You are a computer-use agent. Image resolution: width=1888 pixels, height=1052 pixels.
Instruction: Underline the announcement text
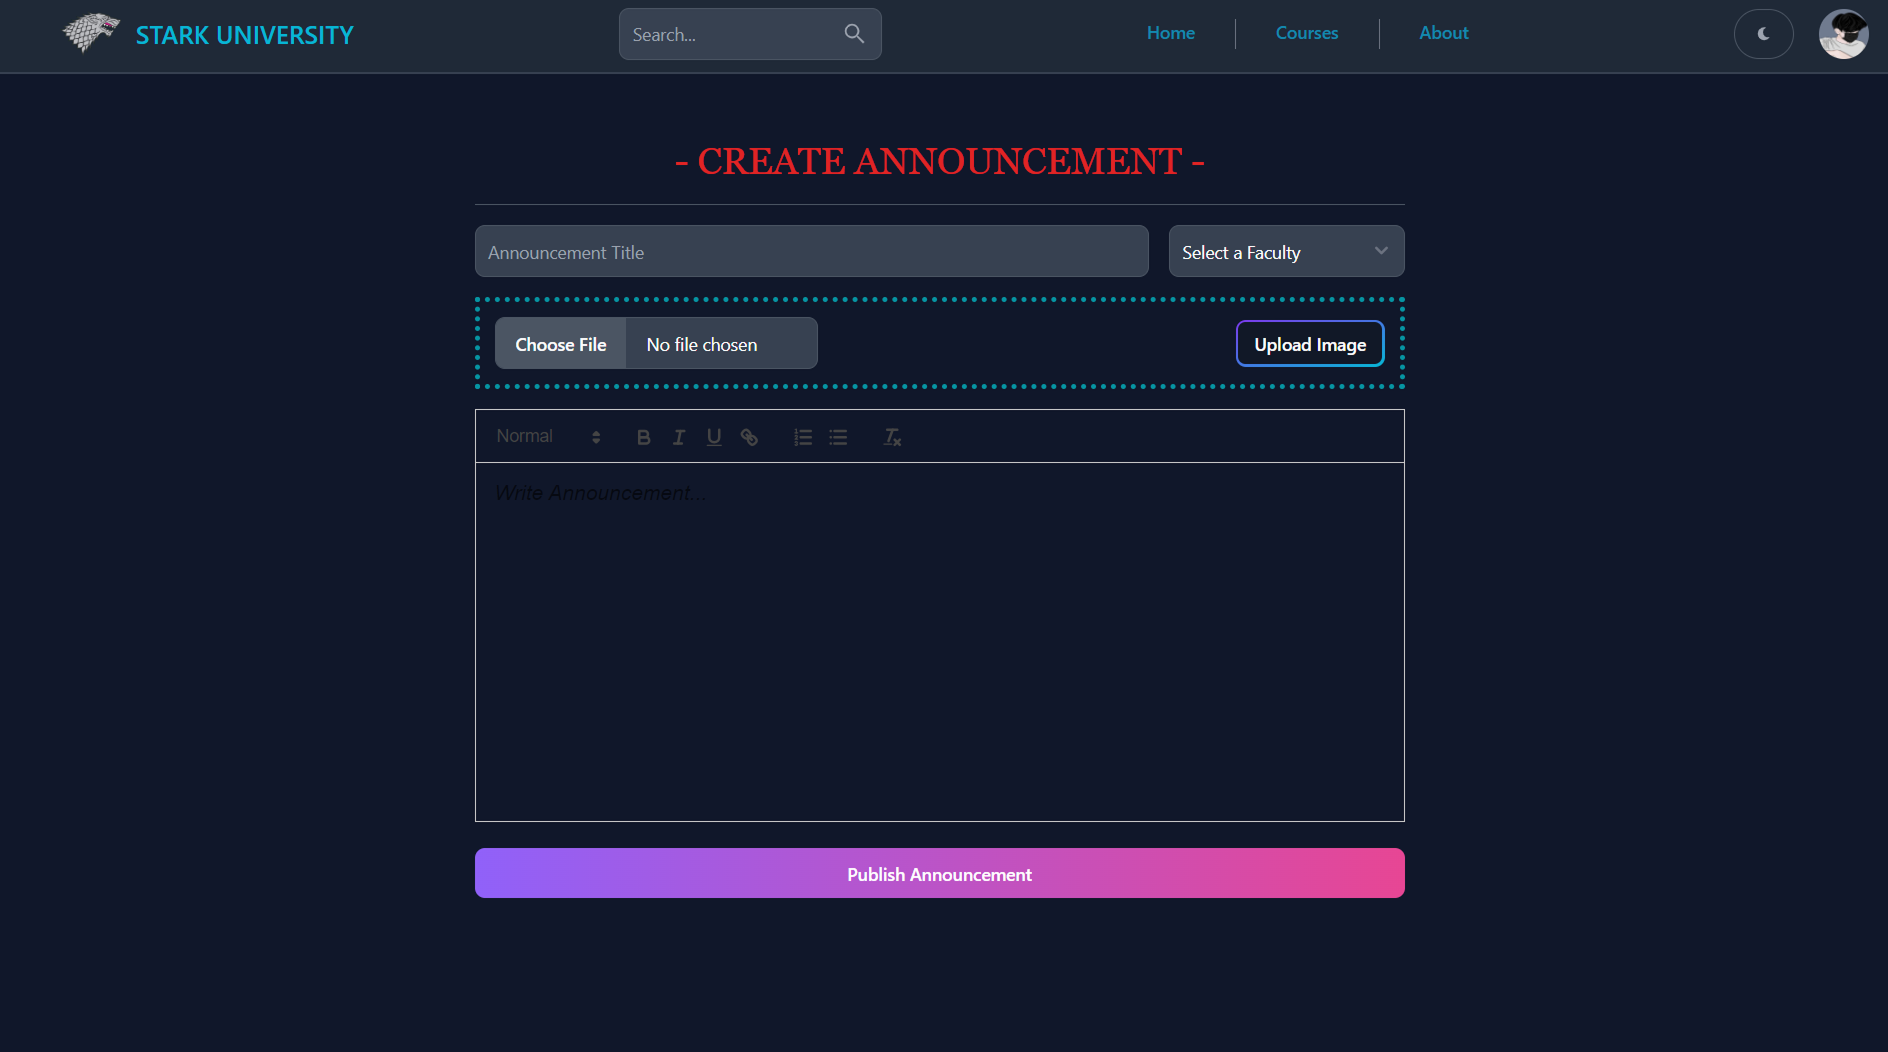pyautogui.click(x=713, y=437)
